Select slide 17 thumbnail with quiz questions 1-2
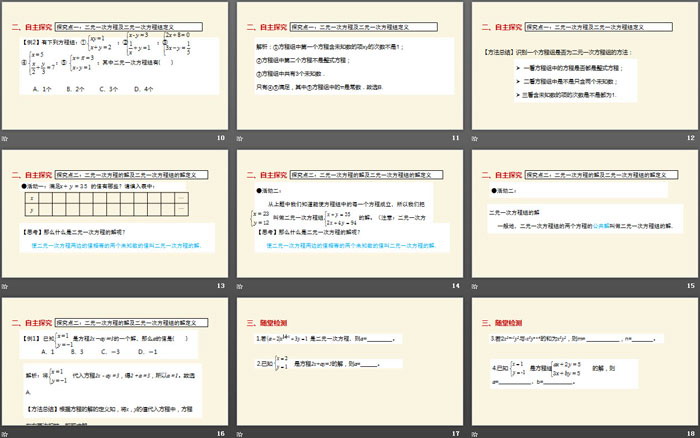This screenshot has width=700, height=438. [350, 361]
